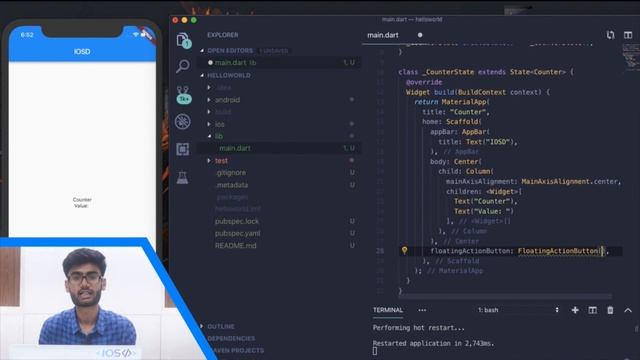
Task: Click the EXPLORER panel title
Action: 223,35
